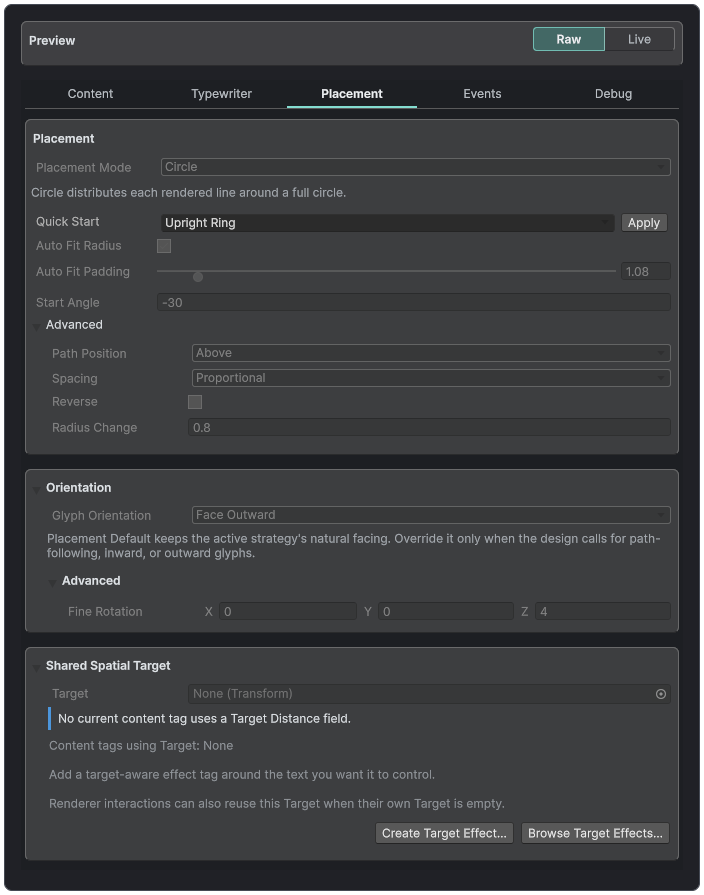This screenshot has width=704, height=895.
Task: Select the Placement tab
Action: [x=352, y=94]
